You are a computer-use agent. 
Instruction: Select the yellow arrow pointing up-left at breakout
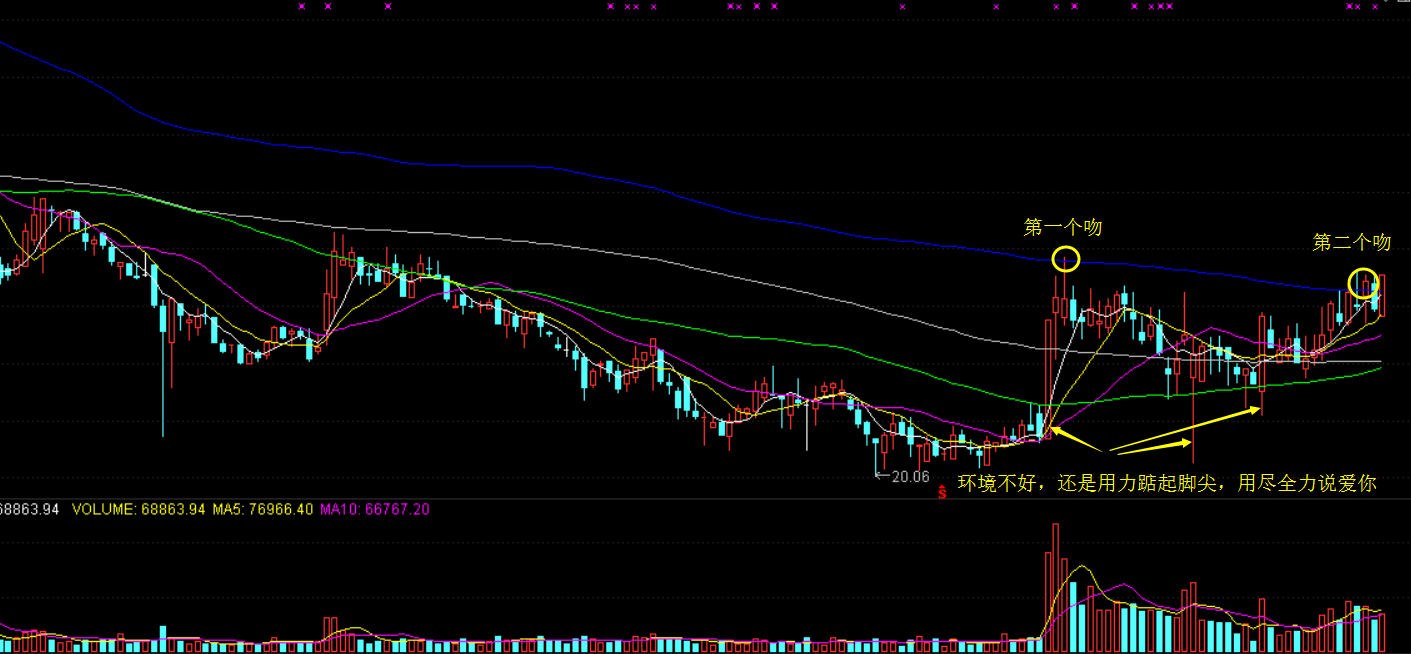coord(1075,438)
